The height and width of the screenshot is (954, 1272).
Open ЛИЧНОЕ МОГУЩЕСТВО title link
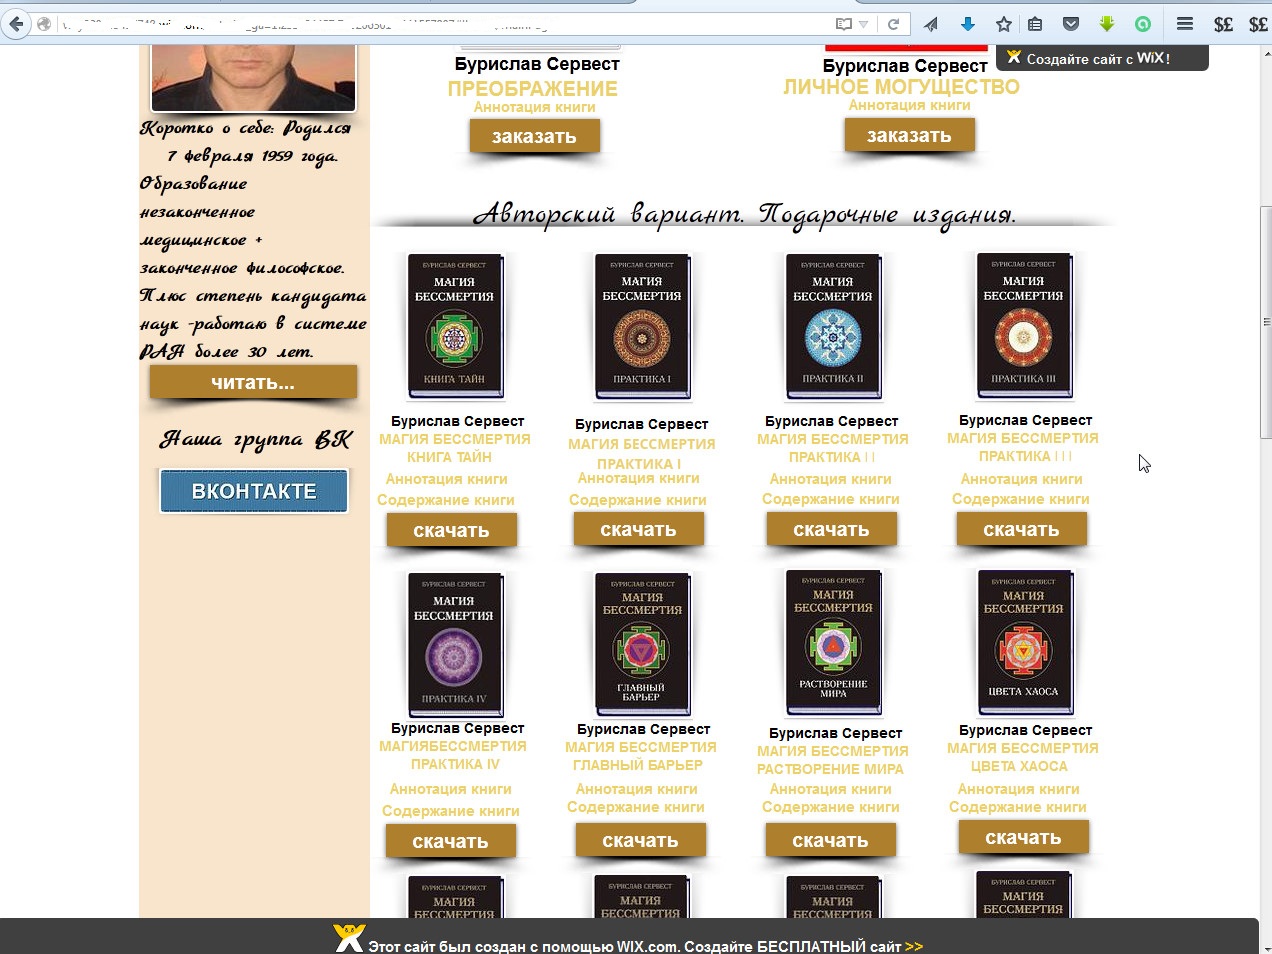pos(901,87)
